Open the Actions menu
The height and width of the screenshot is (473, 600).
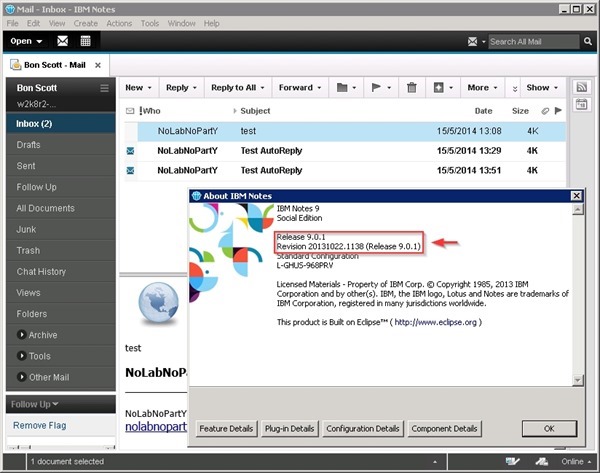coord(119,23)
